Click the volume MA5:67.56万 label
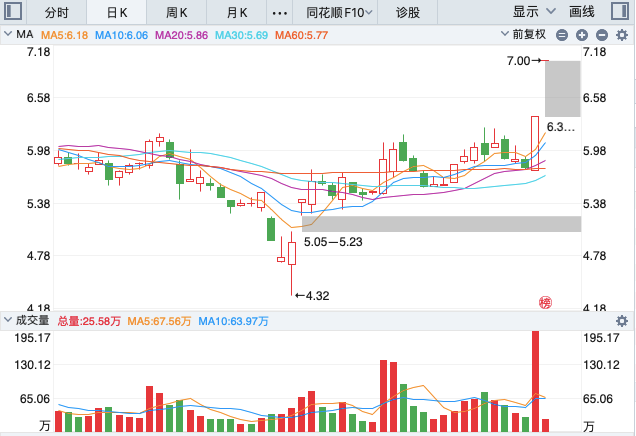Screen dimensions: 636x436 point(159,322)
